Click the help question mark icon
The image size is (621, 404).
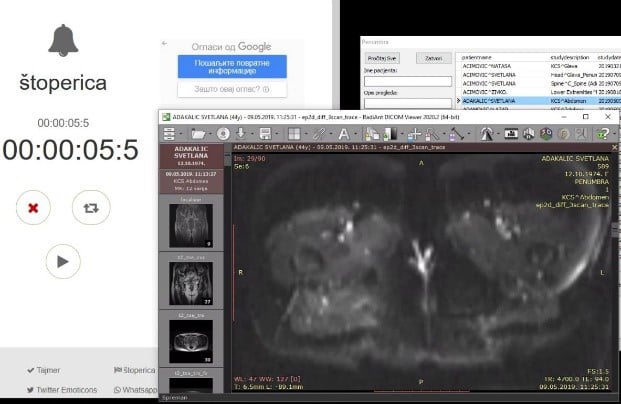tap(602, 134)
